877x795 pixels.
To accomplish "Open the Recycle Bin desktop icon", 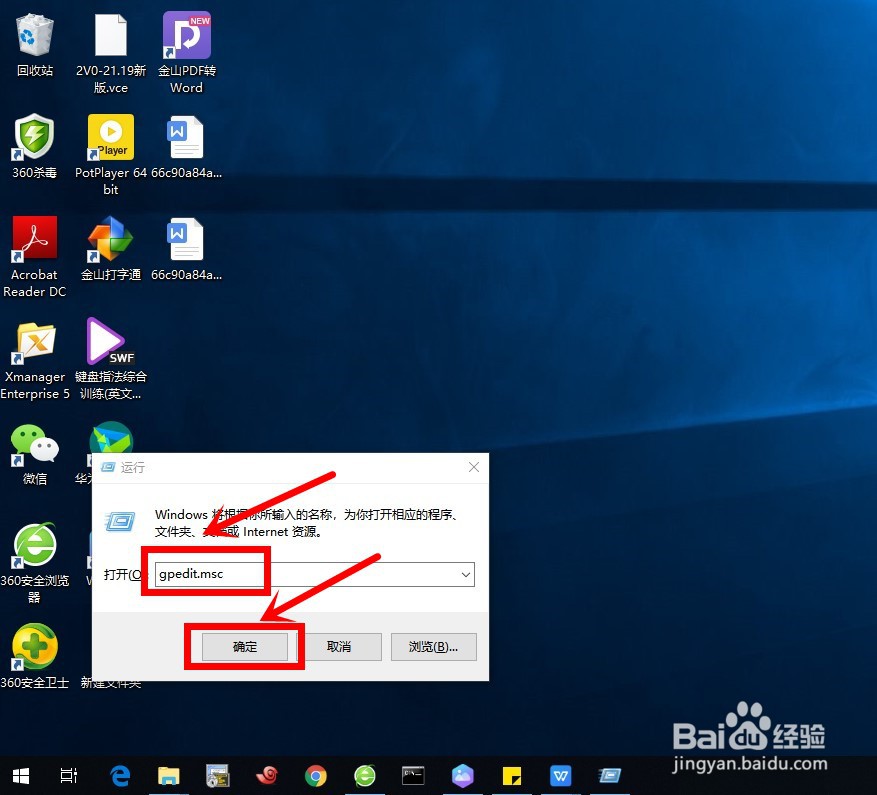I will point(35,46).
